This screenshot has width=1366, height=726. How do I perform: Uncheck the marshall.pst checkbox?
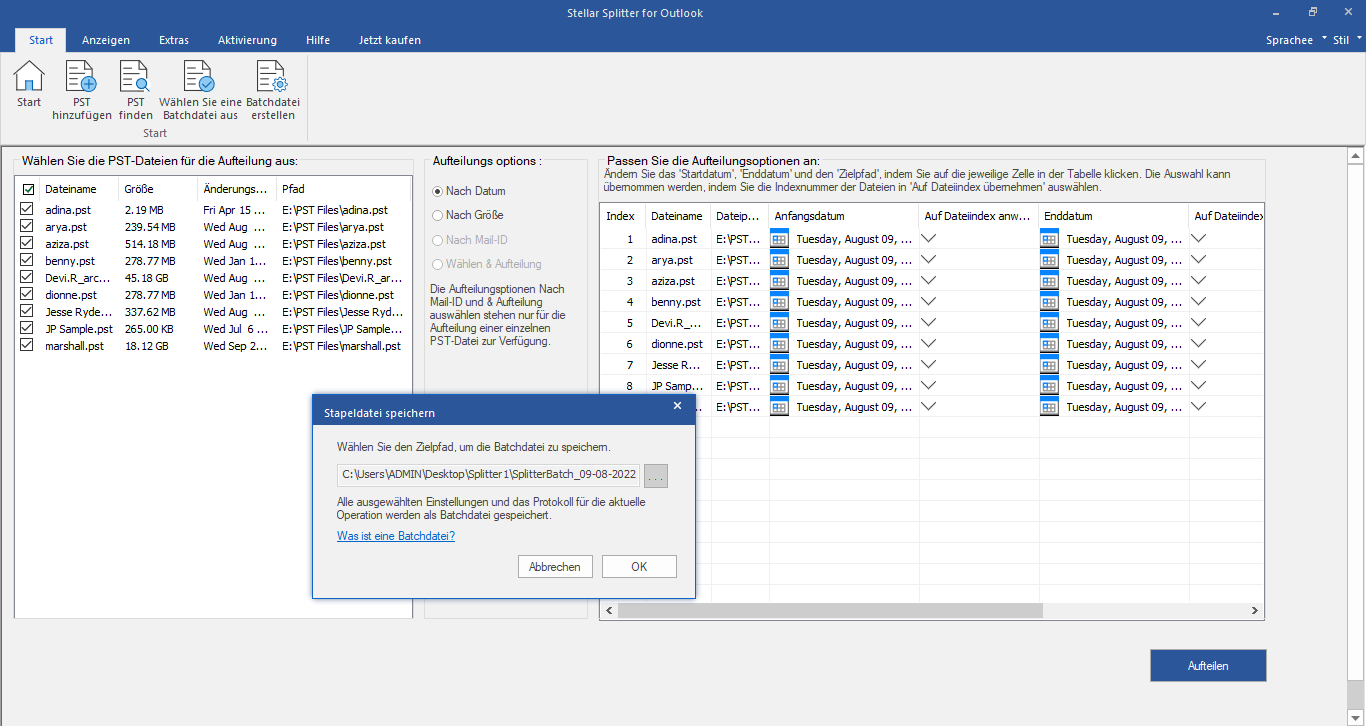coord(28,346)
